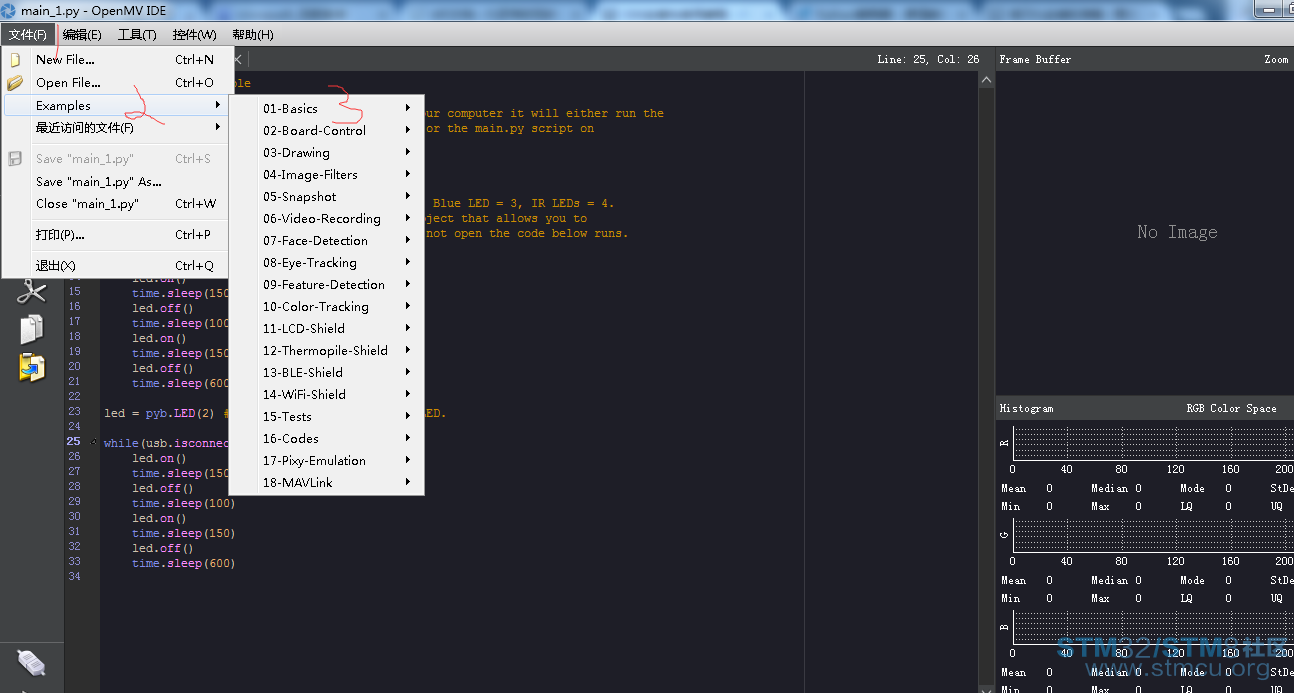Select Close "main_1.py" menu entry
This screenshot has width=1294, height=693.
pyautogui.click(x=118, y=203)
